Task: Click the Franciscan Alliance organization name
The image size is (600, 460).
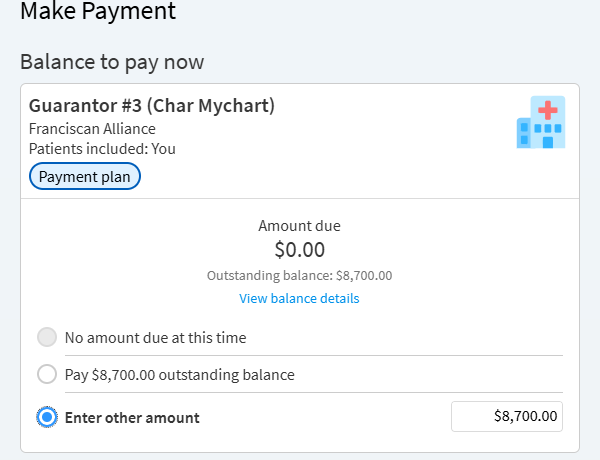Action: click(x=92, y=128)
